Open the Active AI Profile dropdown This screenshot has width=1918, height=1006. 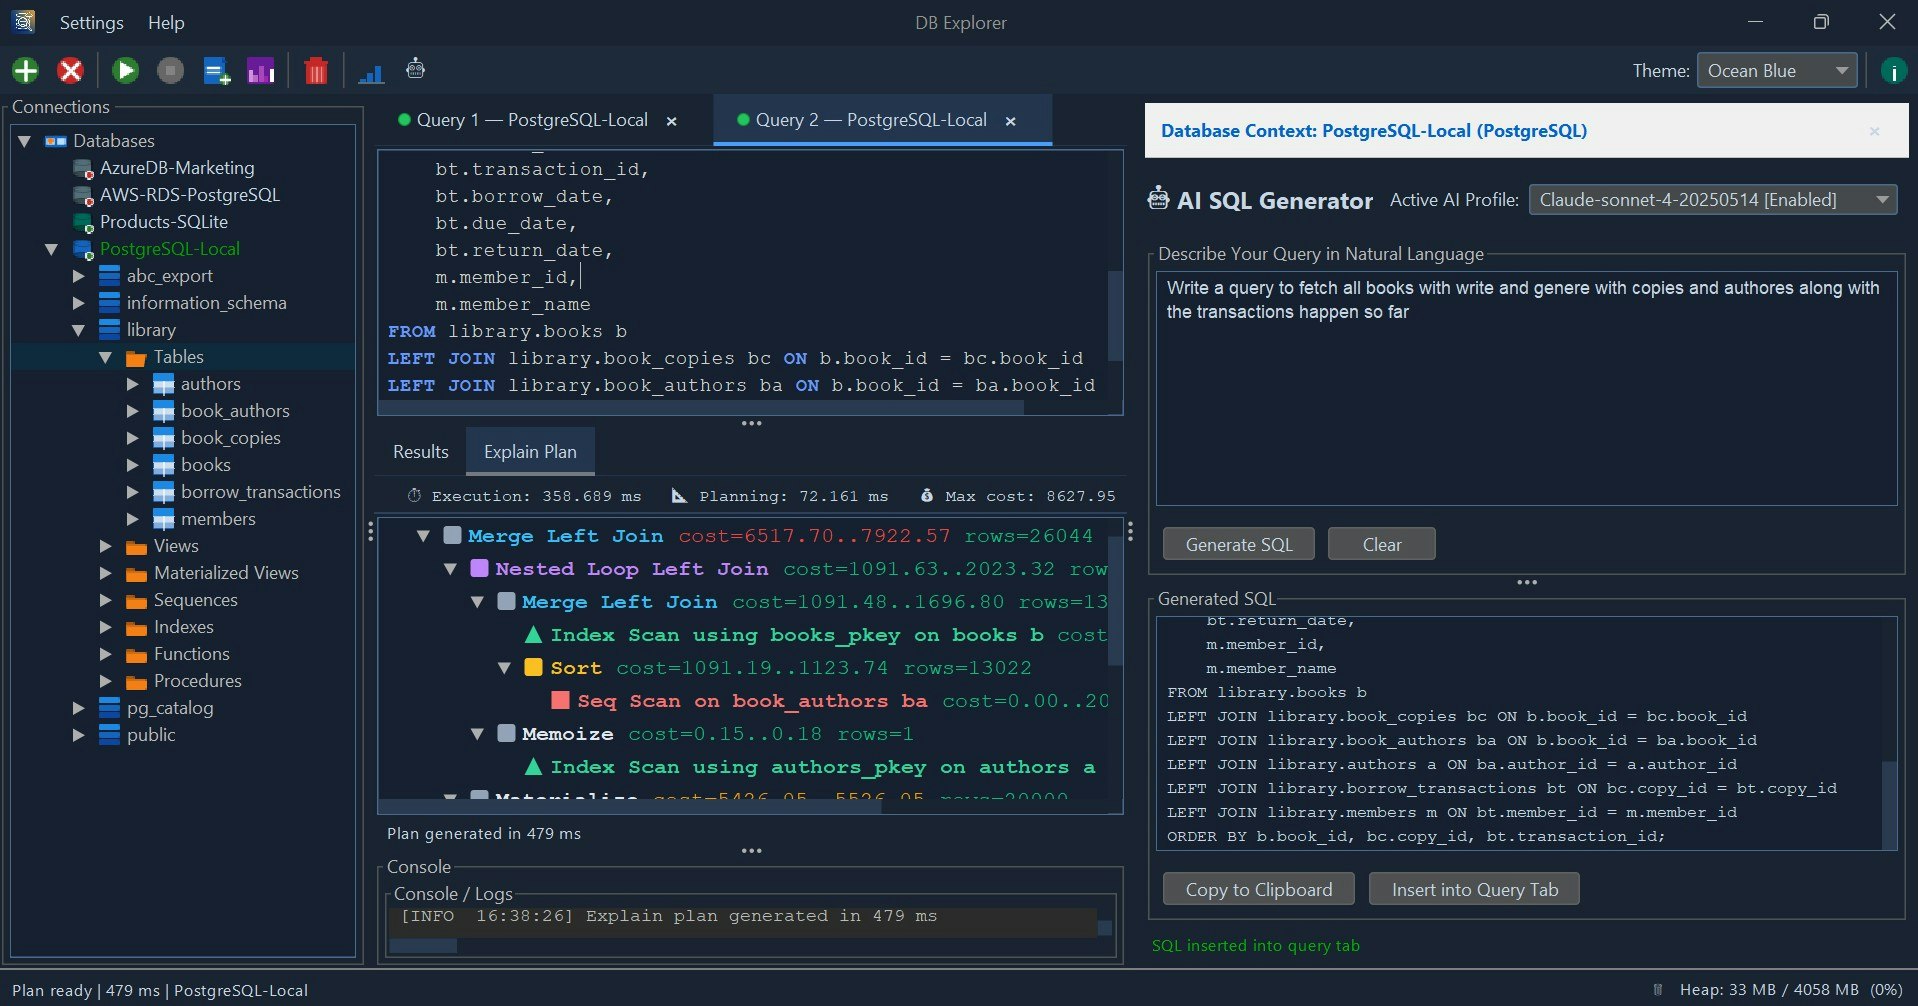point(1712,199)
